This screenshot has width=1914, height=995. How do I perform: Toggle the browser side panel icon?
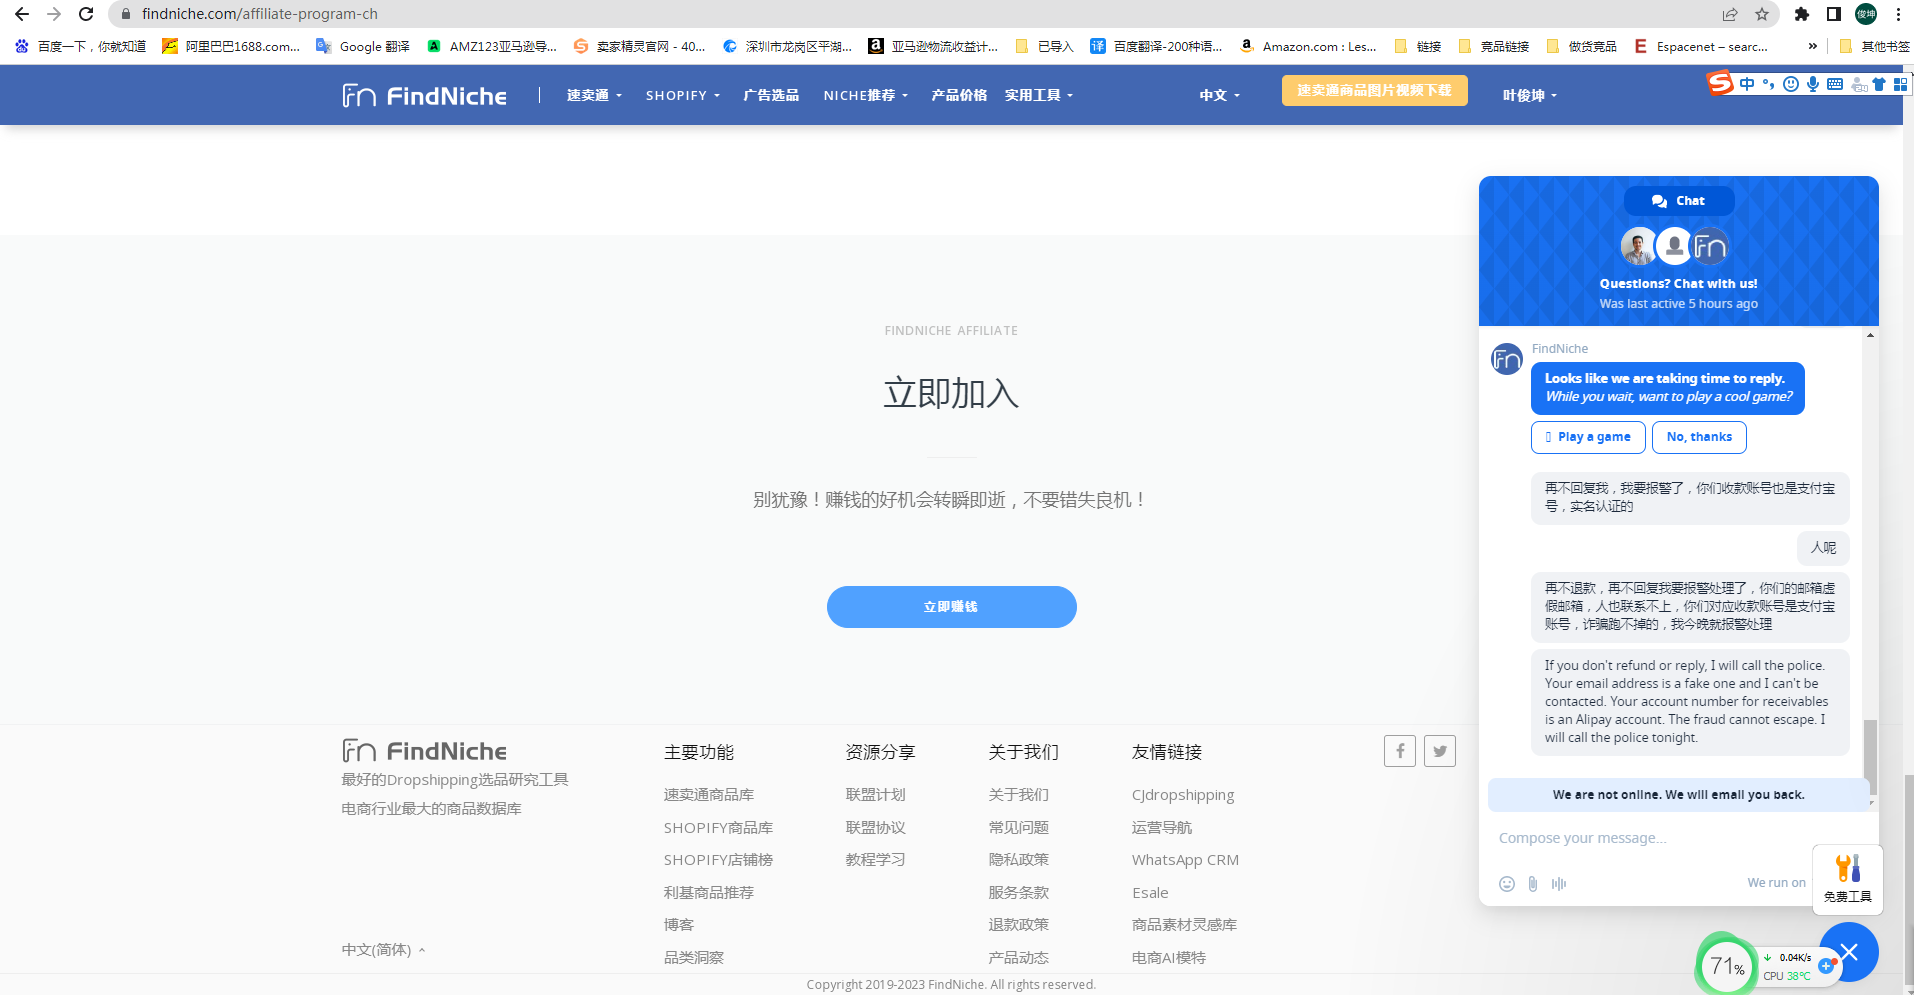coord(1834,14)
